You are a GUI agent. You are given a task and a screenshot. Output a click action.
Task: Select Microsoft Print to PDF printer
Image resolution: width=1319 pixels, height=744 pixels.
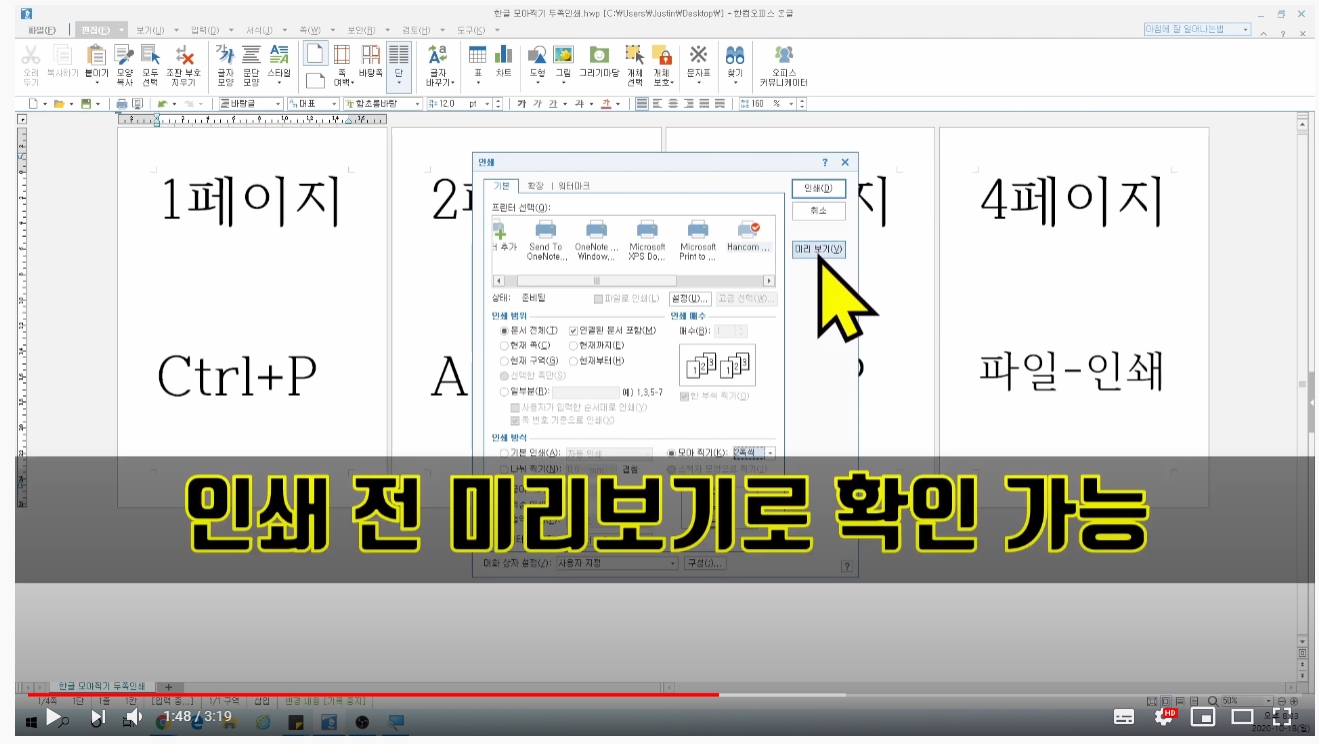[698, 241]
